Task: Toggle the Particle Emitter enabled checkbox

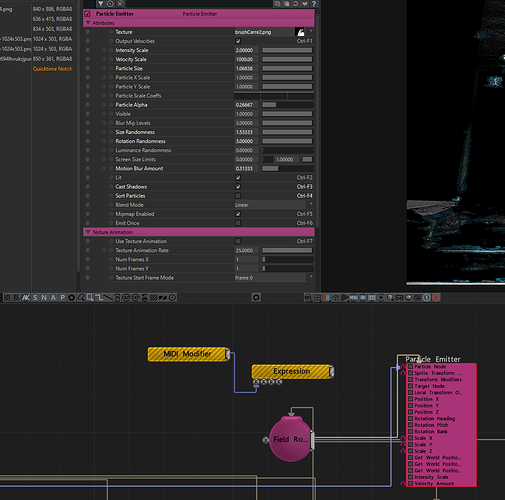Action: tap(87, 14)
